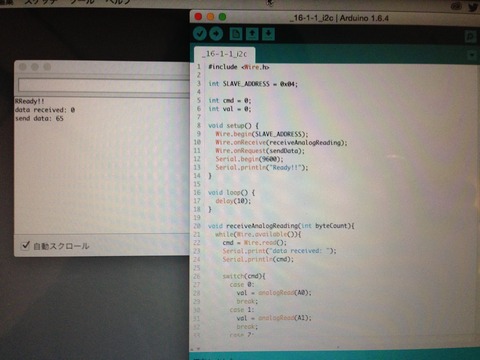Screen dimensions: 480x360
Task: Select the _16-1-1_i2c sketch tab
Action: 225,54
